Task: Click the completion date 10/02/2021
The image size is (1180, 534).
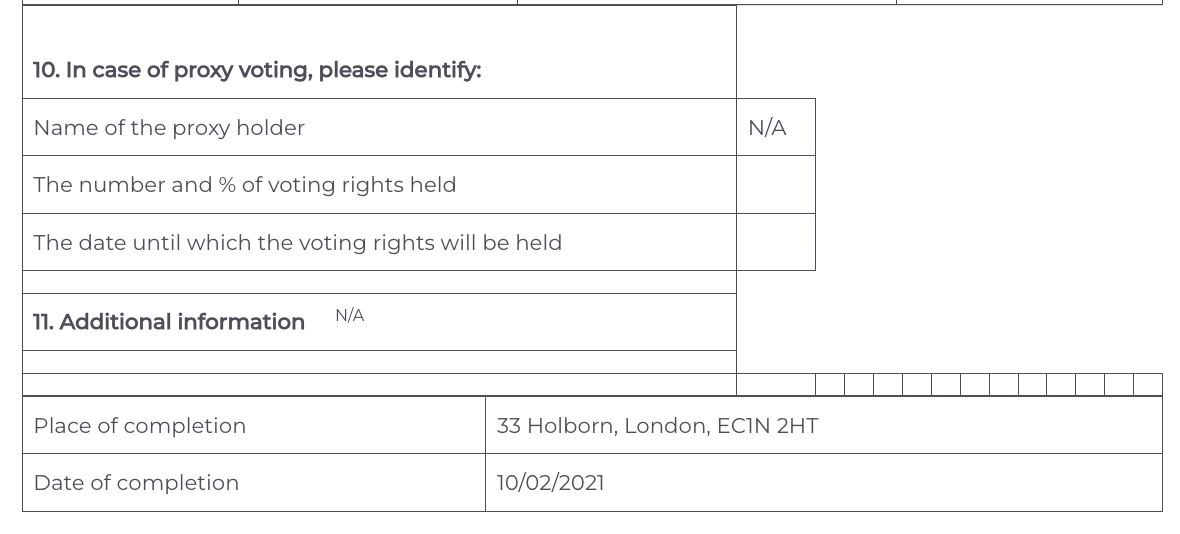Action: coord(550,483)
